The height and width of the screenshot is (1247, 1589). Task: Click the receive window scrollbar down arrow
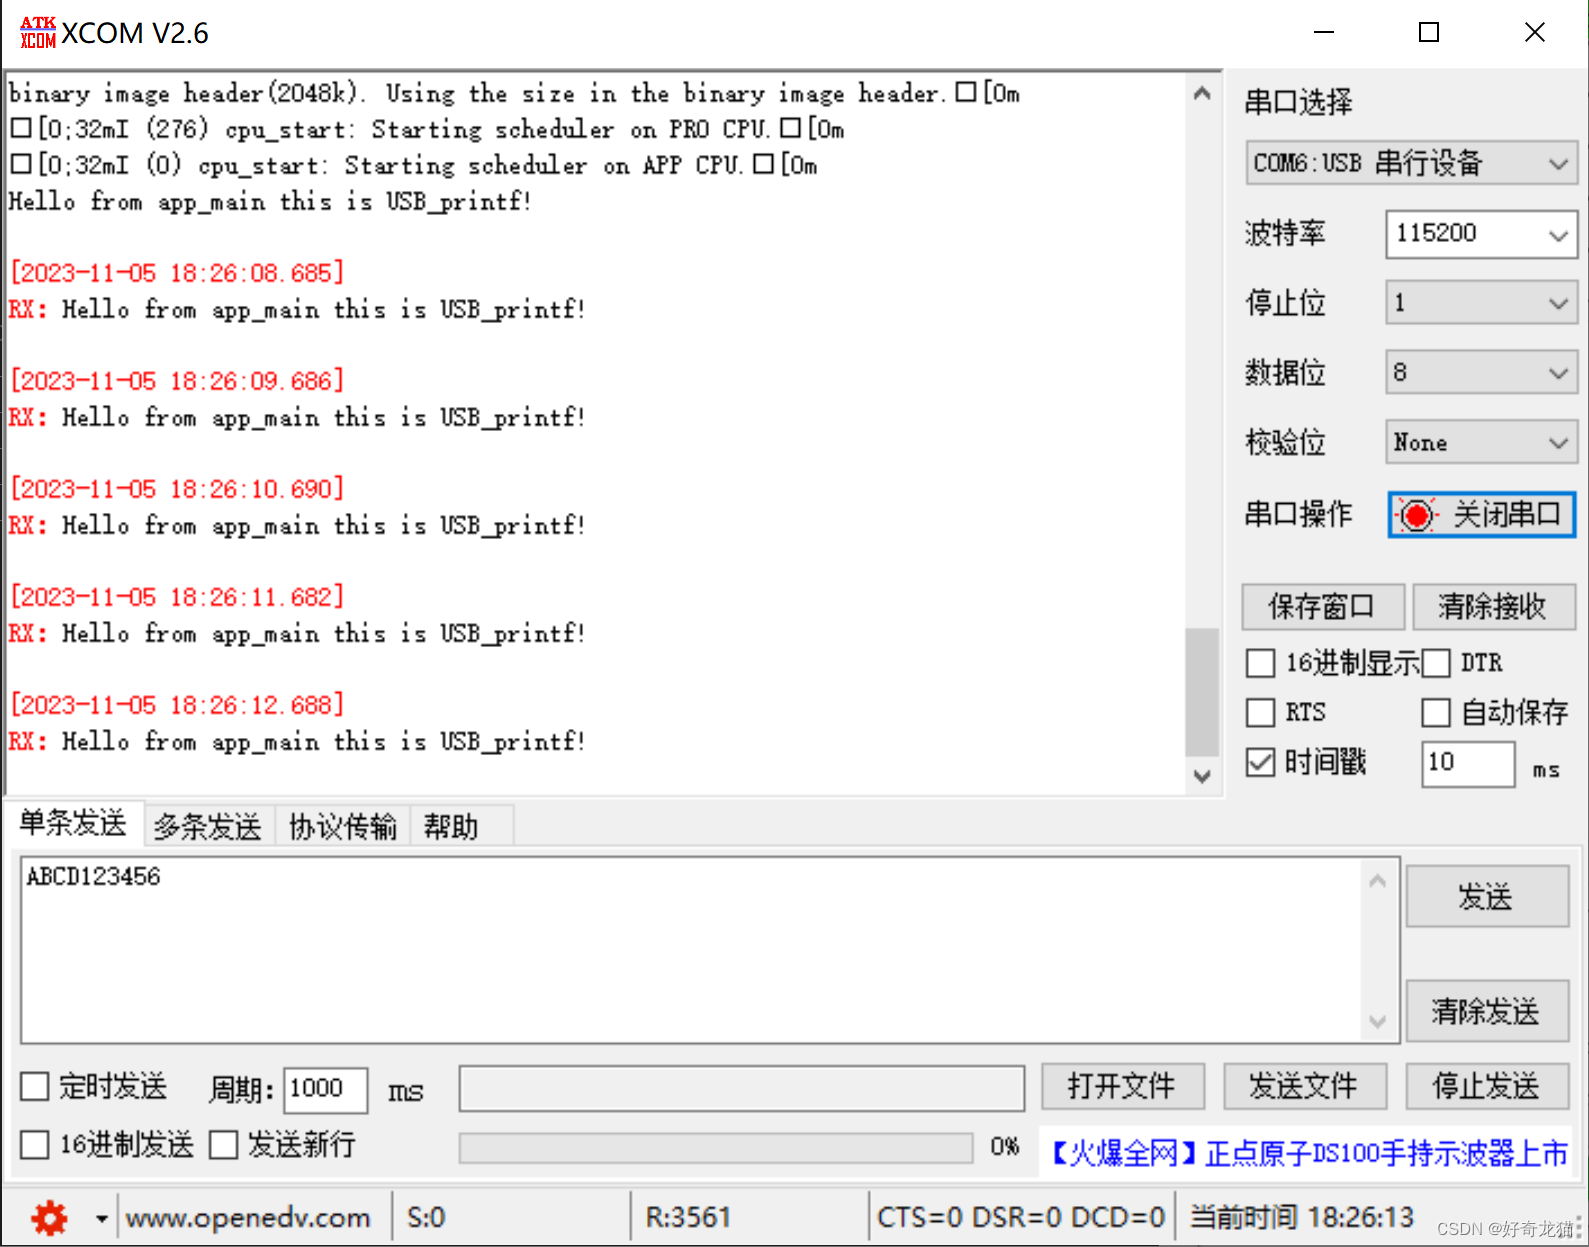(x=1202, y=776)
